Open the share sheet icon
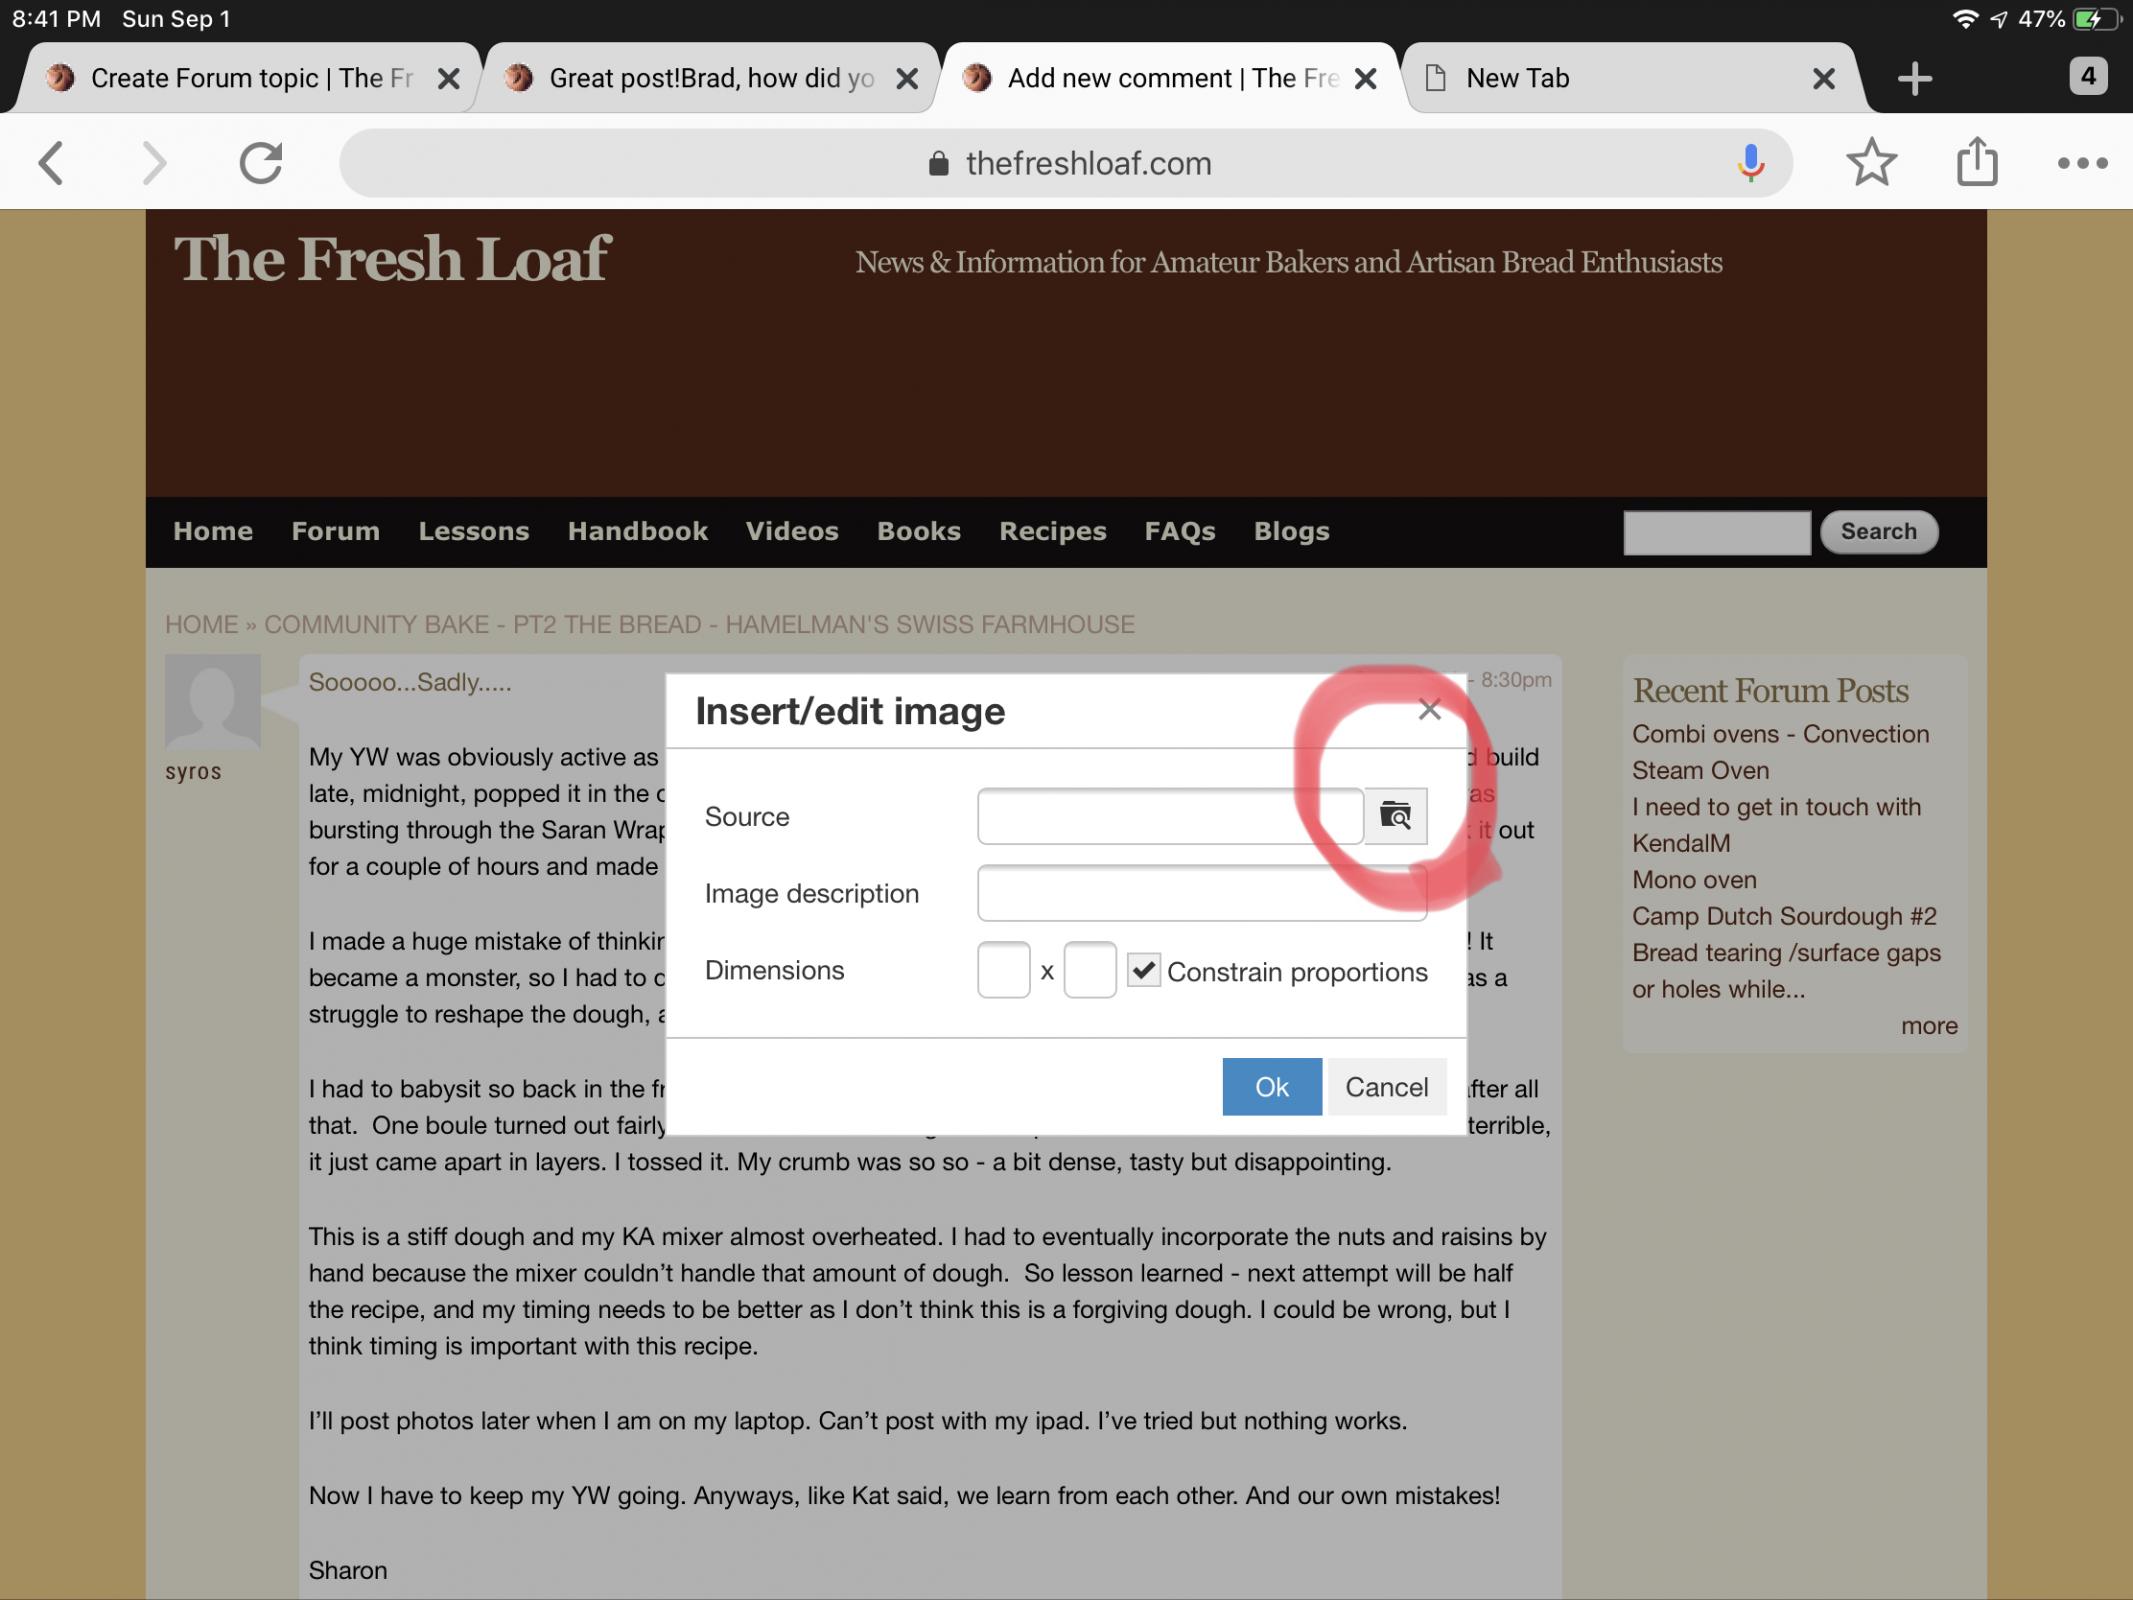The height and width of the screenshot is (1600, 2133). click(1976, 163)
